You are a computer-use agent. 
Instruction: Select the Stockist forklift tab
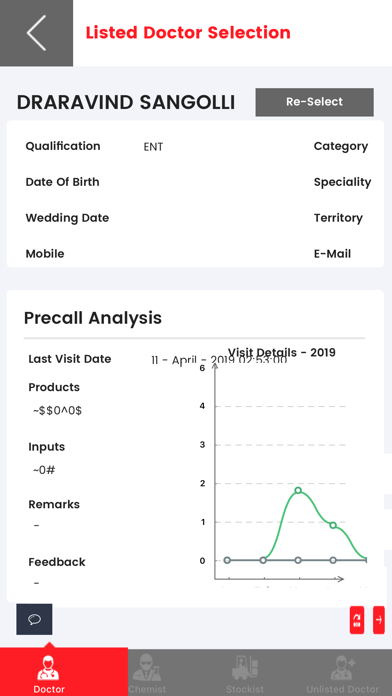coord(245,672)
